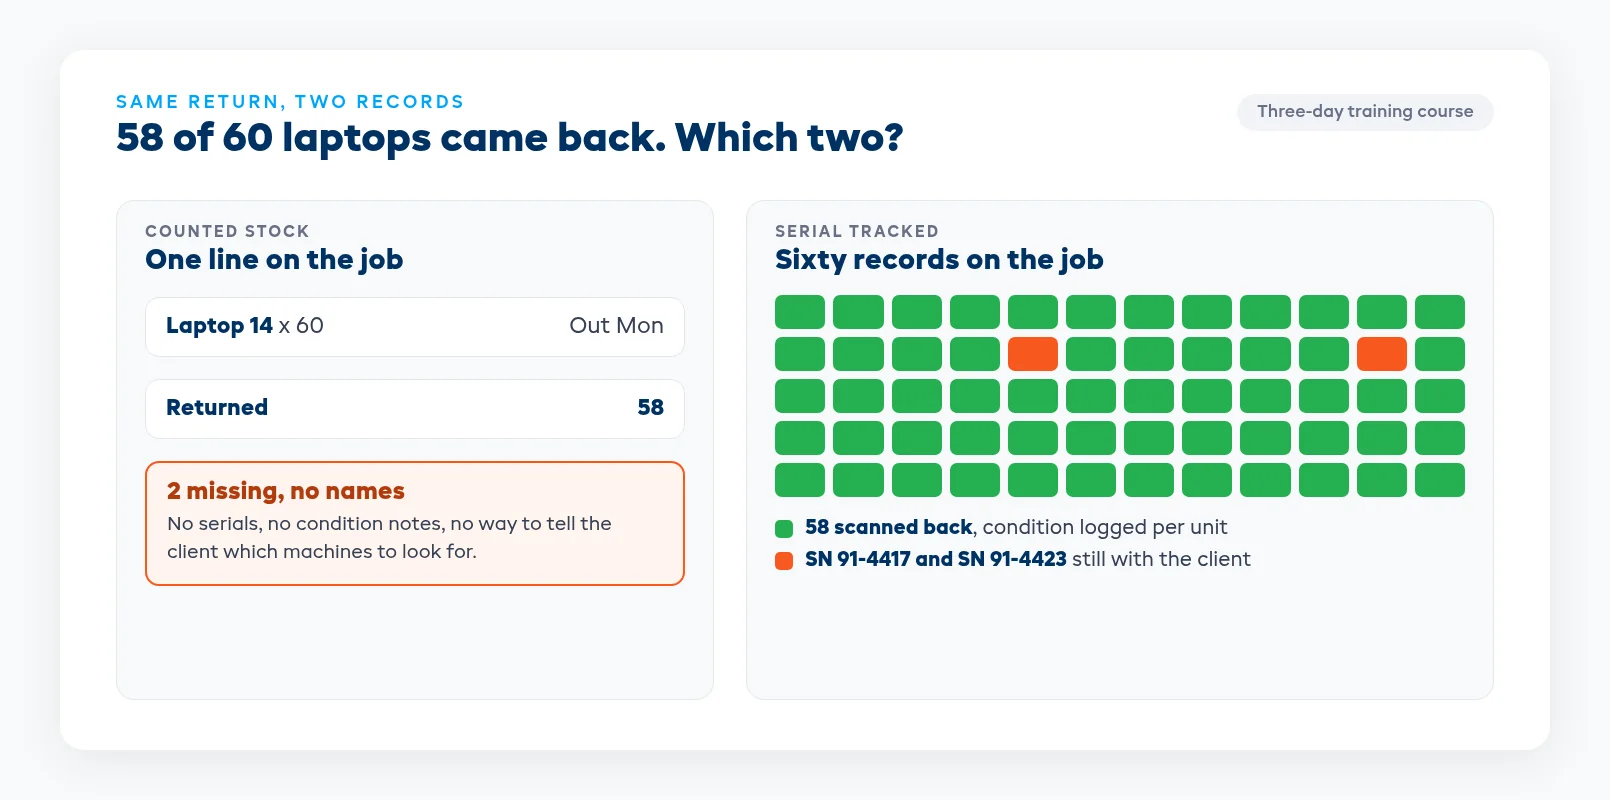This screenshot has width=1610, height=800.
Task: Click the first orange laptop square
Action: [x=1033, y=354]
